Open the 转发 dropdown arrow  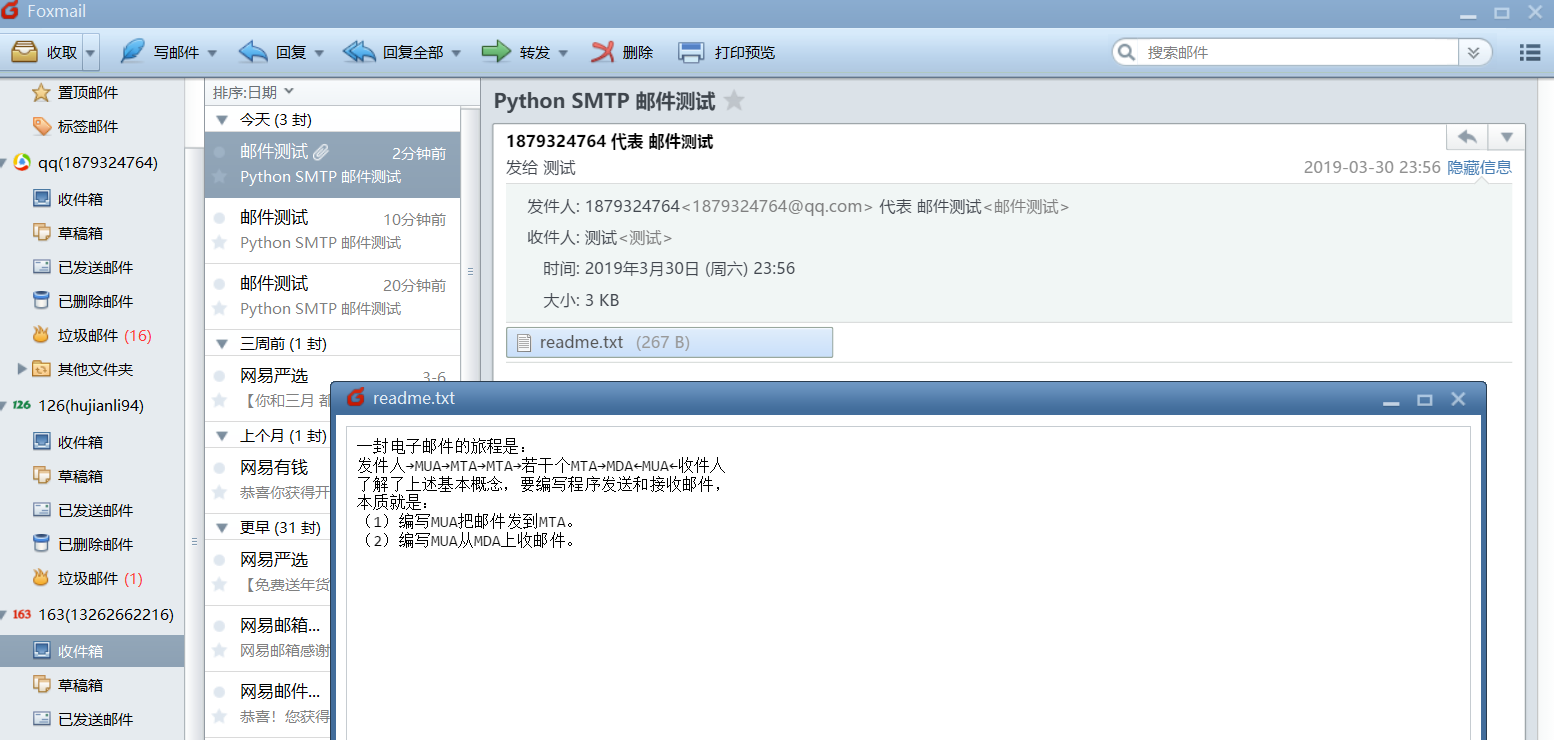563,53
